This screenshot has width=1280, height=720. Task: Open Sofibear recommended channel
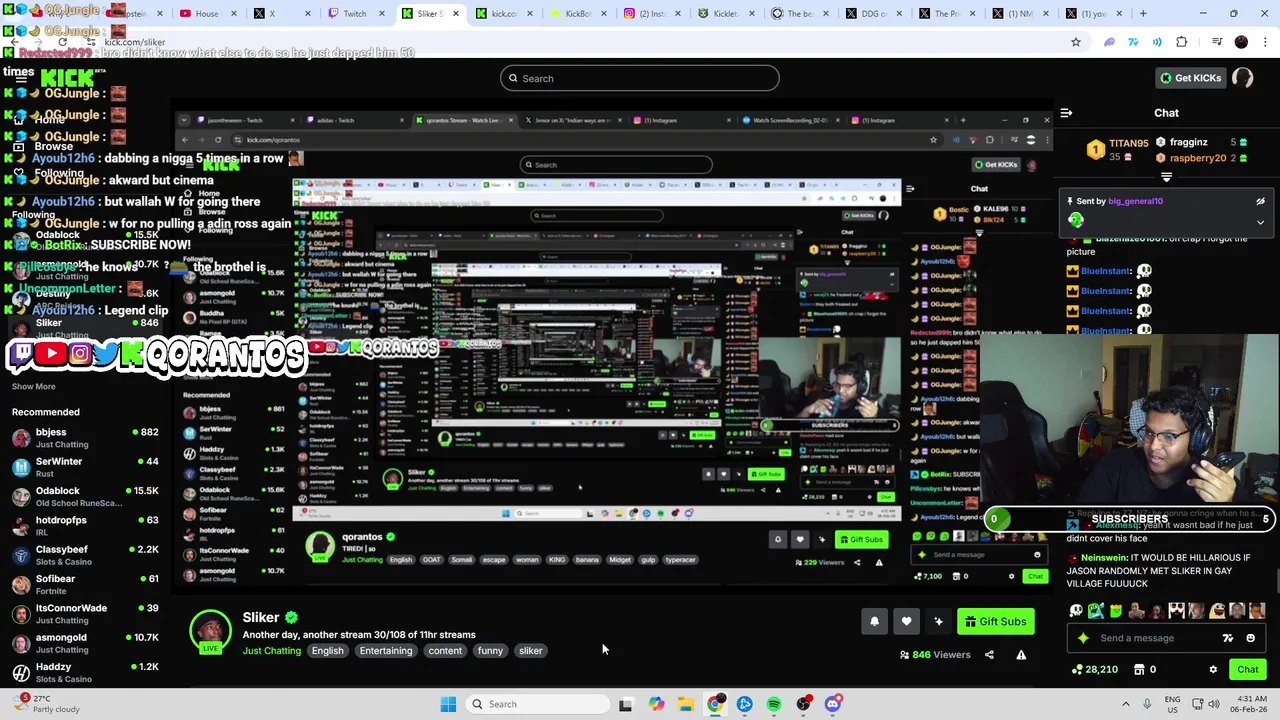pyautogui.click(x=85, y=584)
